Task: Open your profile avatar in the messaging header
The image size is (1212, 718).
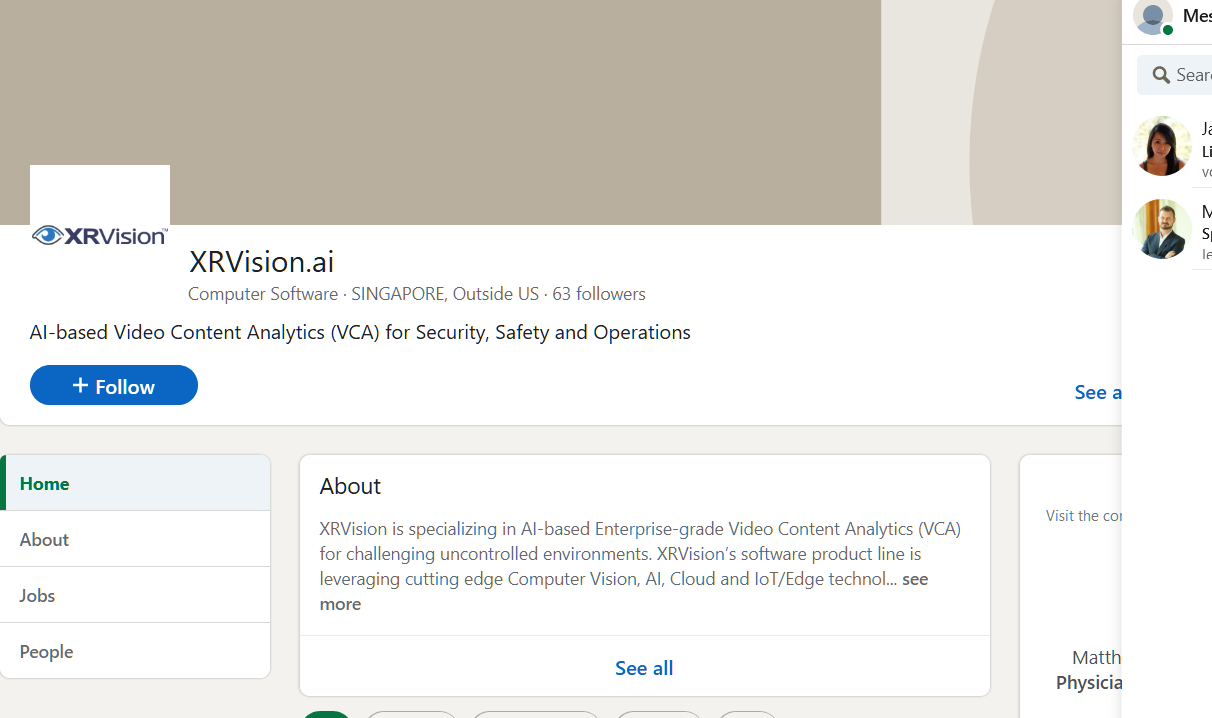Action: tap(1153, 17)
